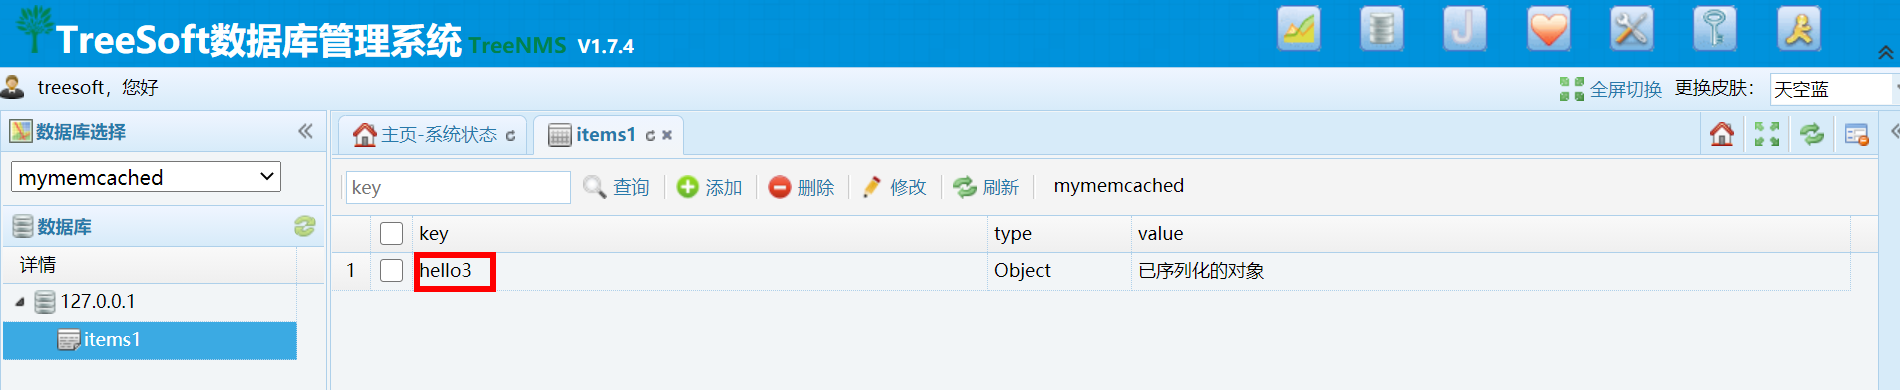Click the 删除 delete button
Screen dimensions: 1900x390
(x=801, y=187)
